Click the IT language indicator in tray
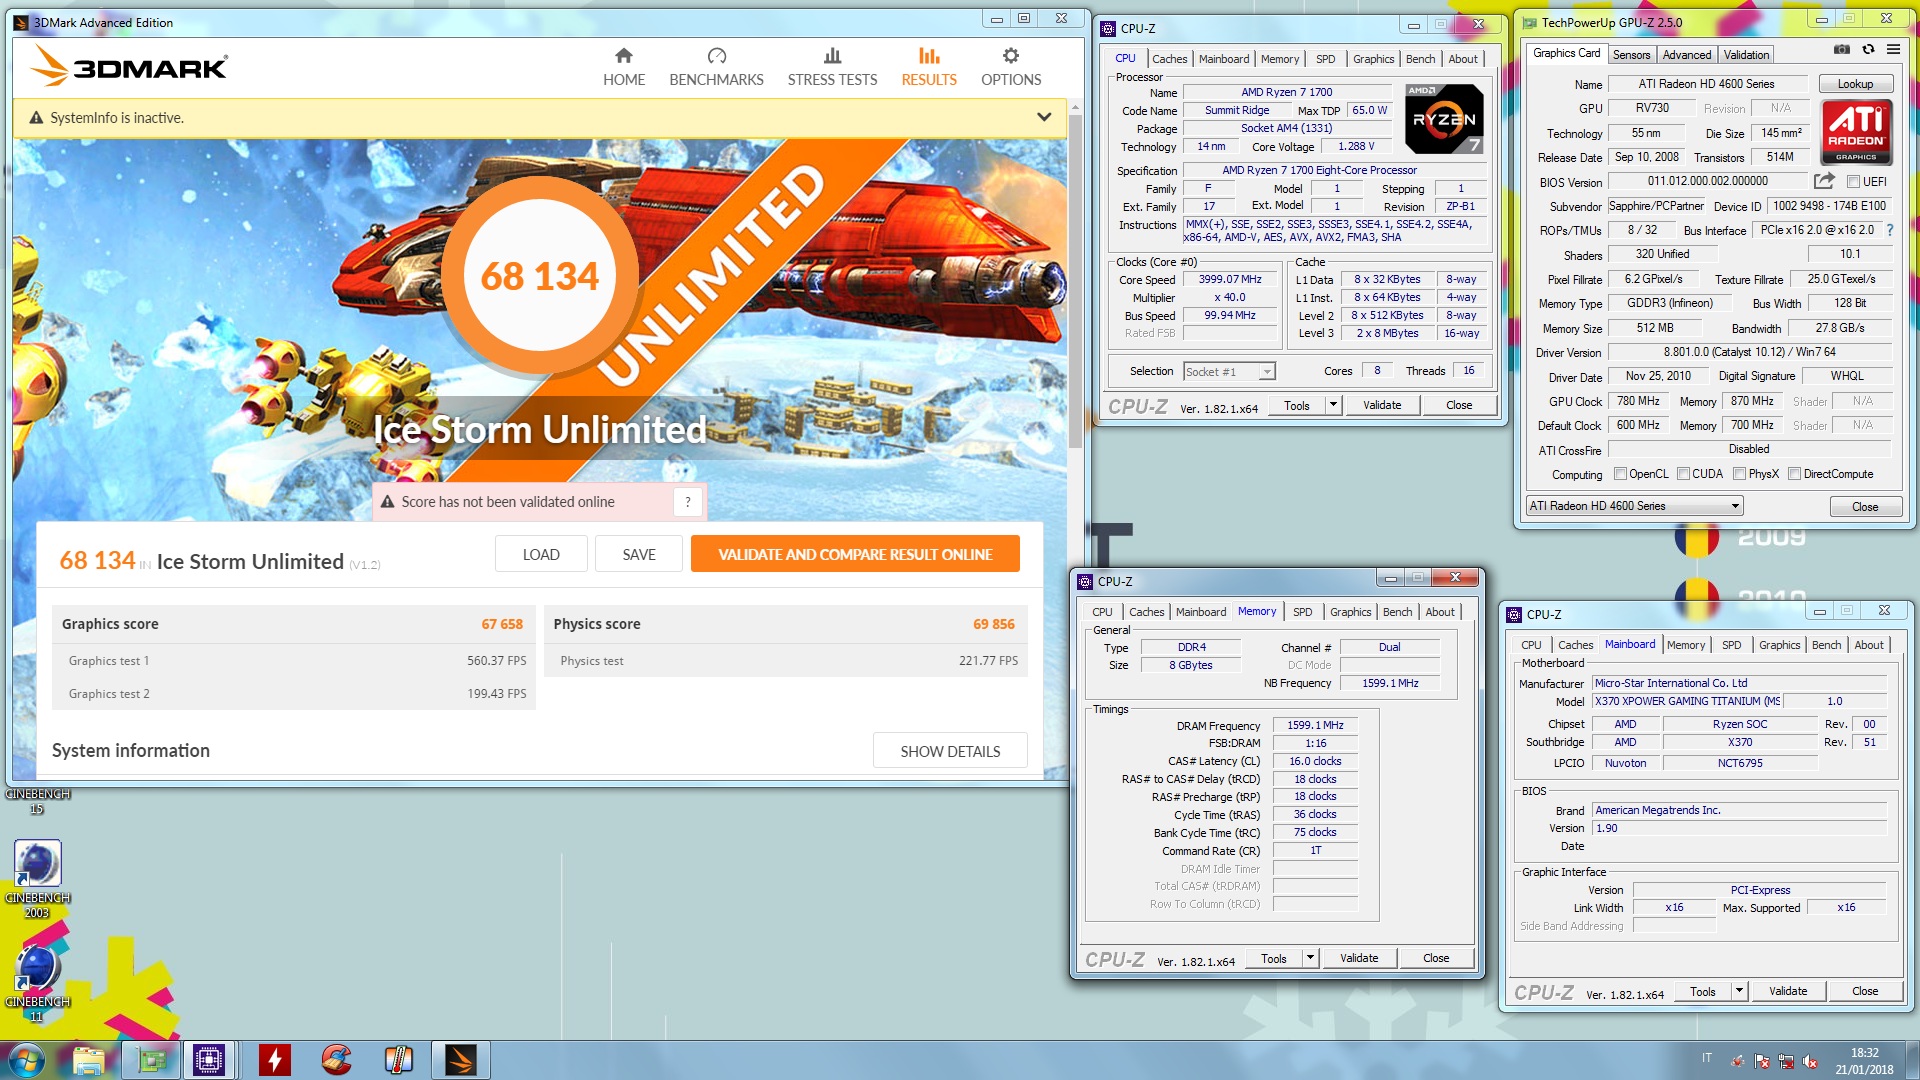Image resolution: width=1920 pixels, height=1080 pixels. coord(1707,1057)
